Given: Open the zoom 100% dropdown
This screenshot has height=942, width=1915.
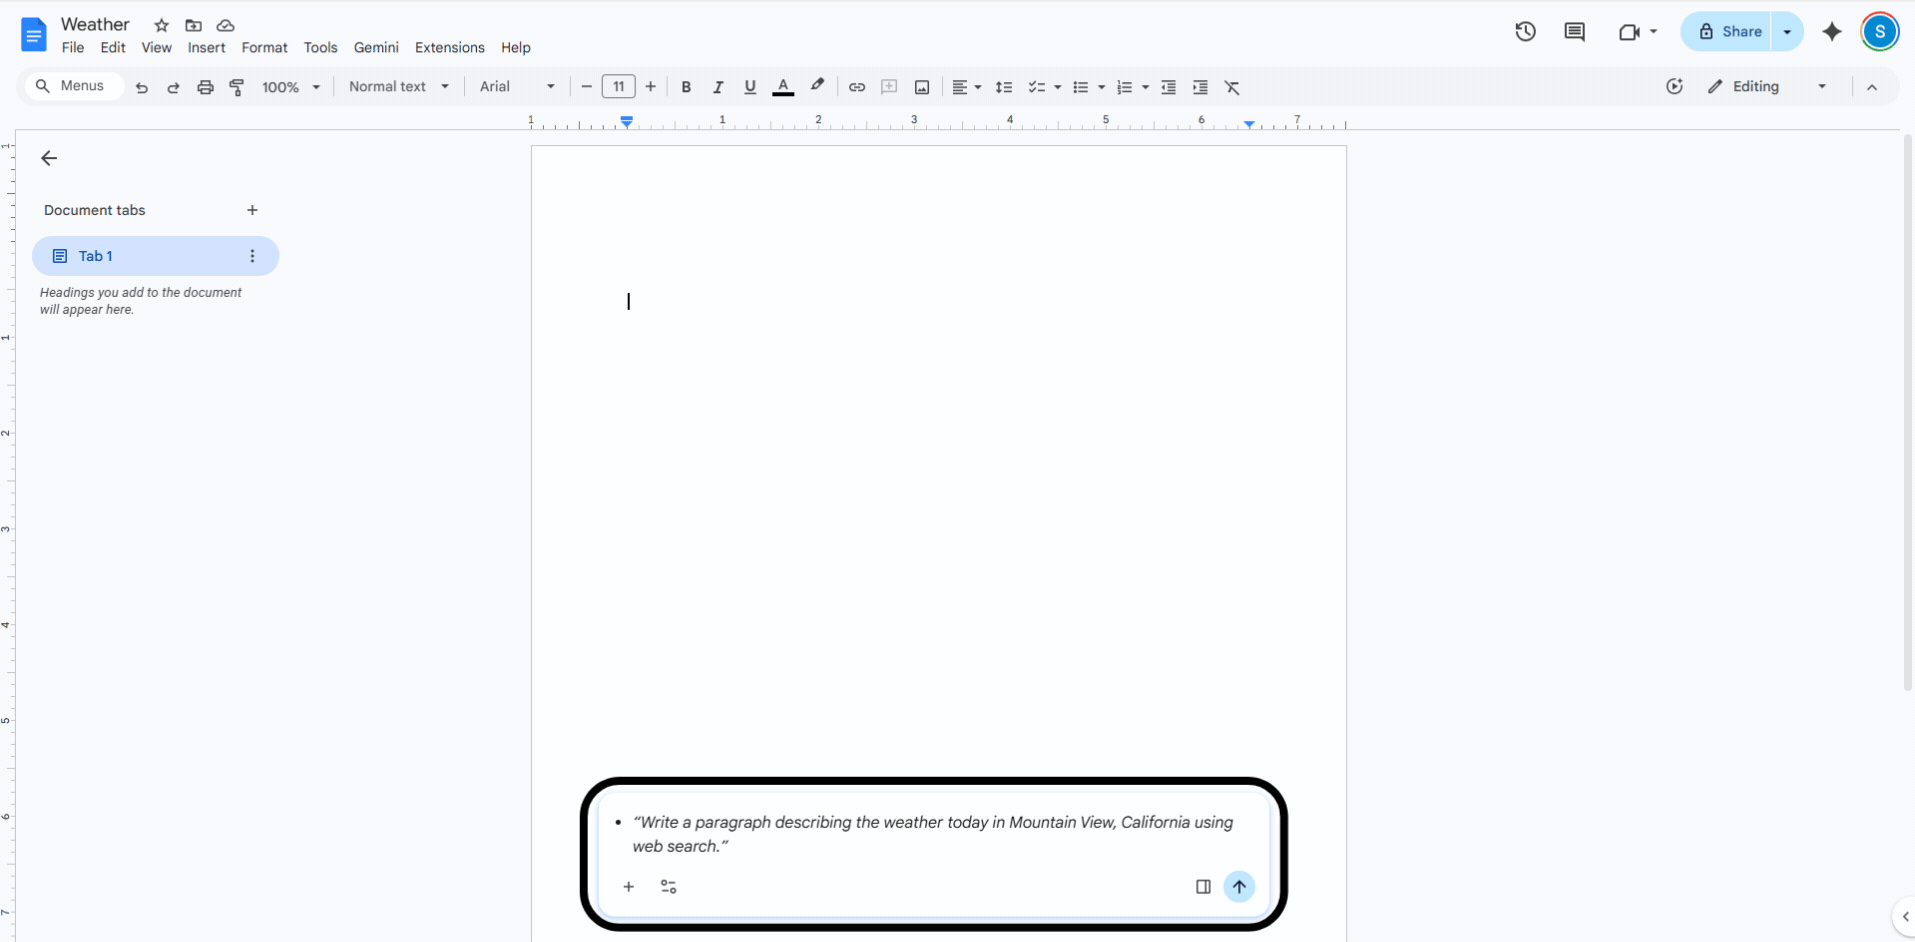Looking at the screenshot, I should point(291,87).
